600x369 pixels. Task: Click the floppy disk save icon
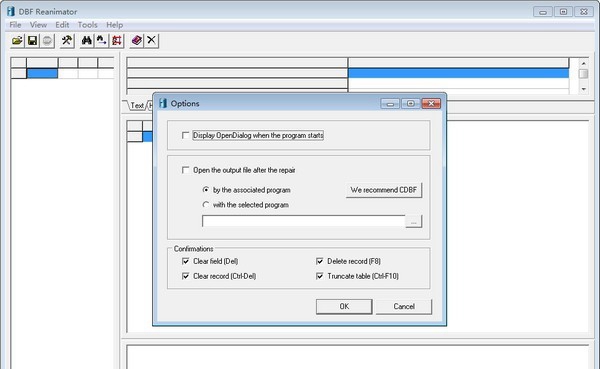[x=33, y=41]
